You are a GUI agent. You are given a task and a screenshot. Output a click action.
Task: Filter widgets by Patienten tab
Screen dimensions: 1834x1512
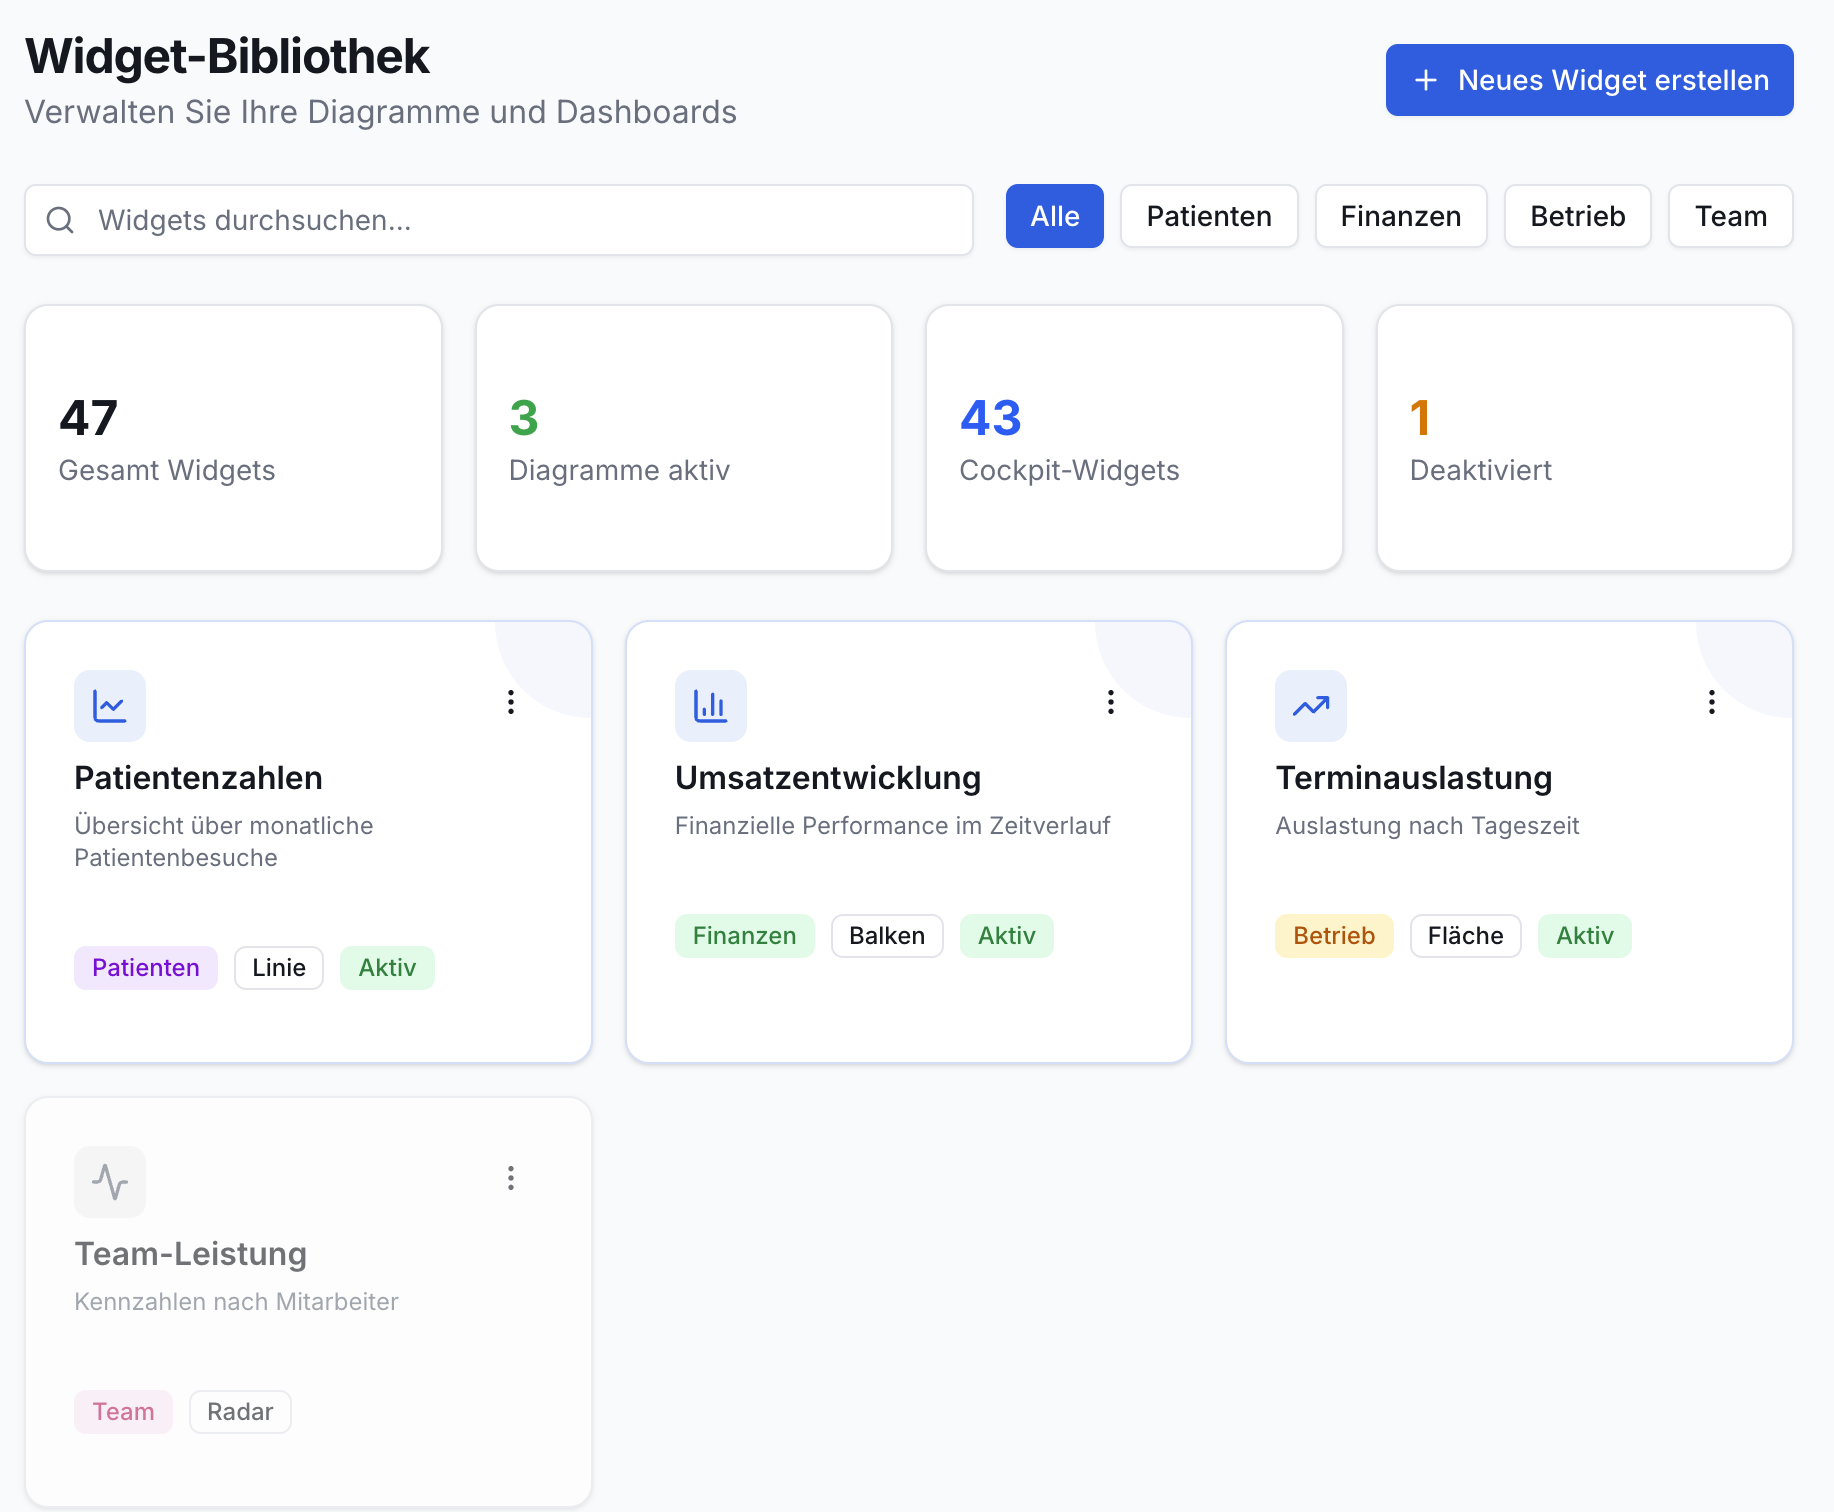pos(1209,216)
